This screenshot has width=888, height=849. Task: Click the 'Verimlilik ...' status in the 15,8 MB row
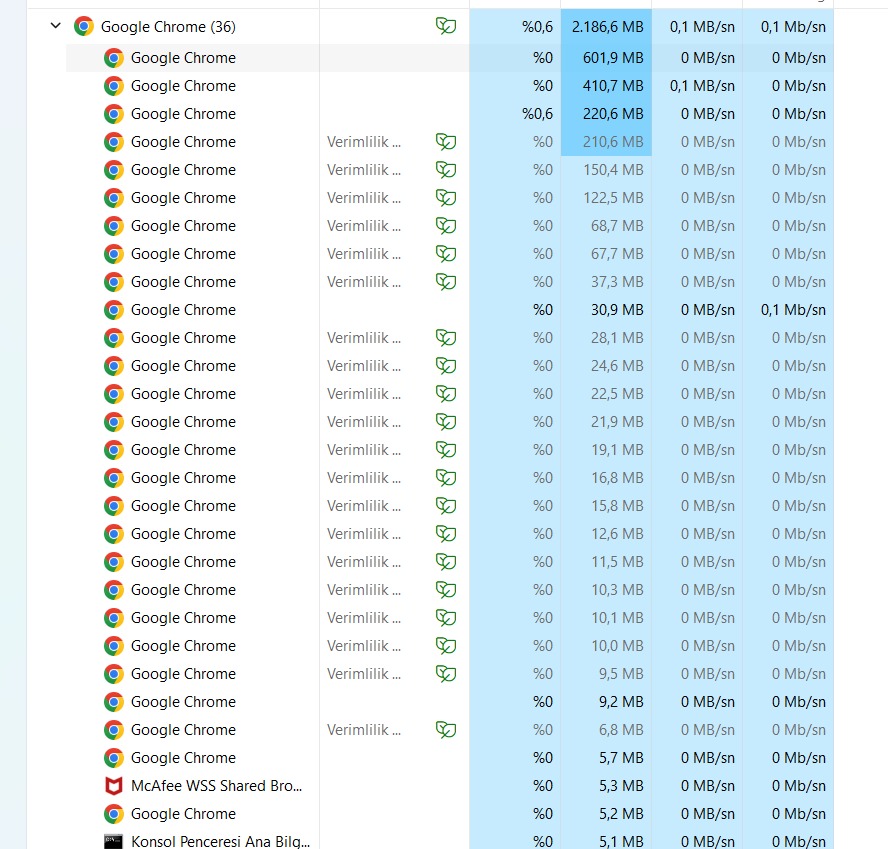coord(364,506)
